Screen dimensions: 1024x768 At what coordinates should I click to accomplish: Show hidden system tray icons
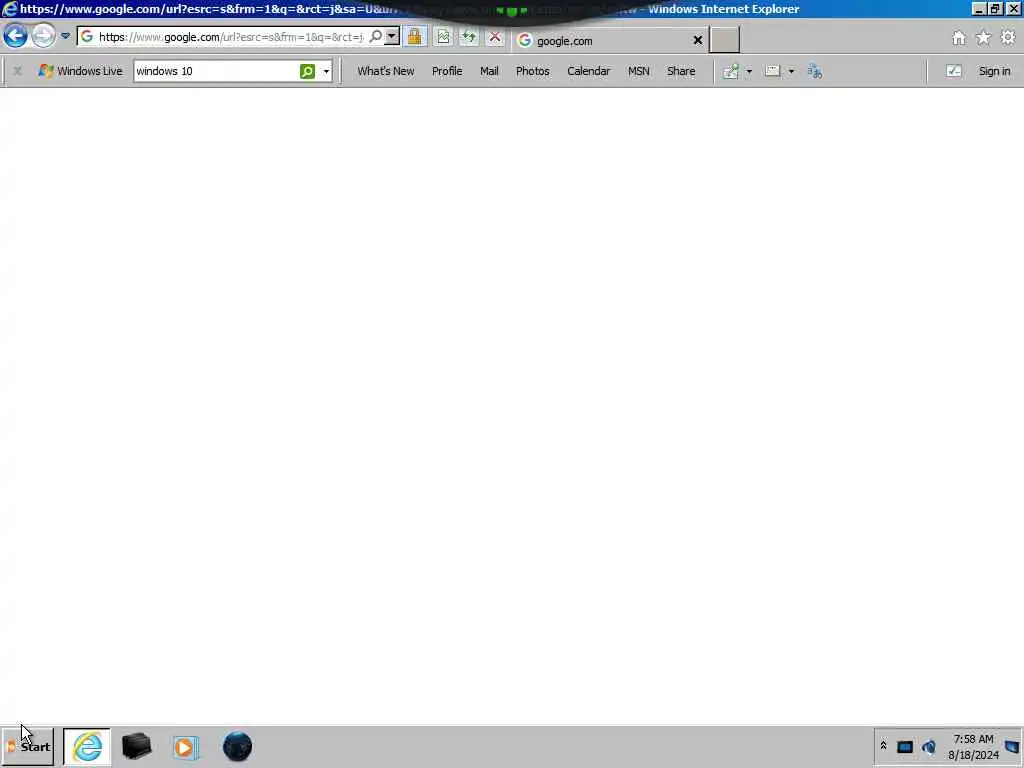coord(883,745)
